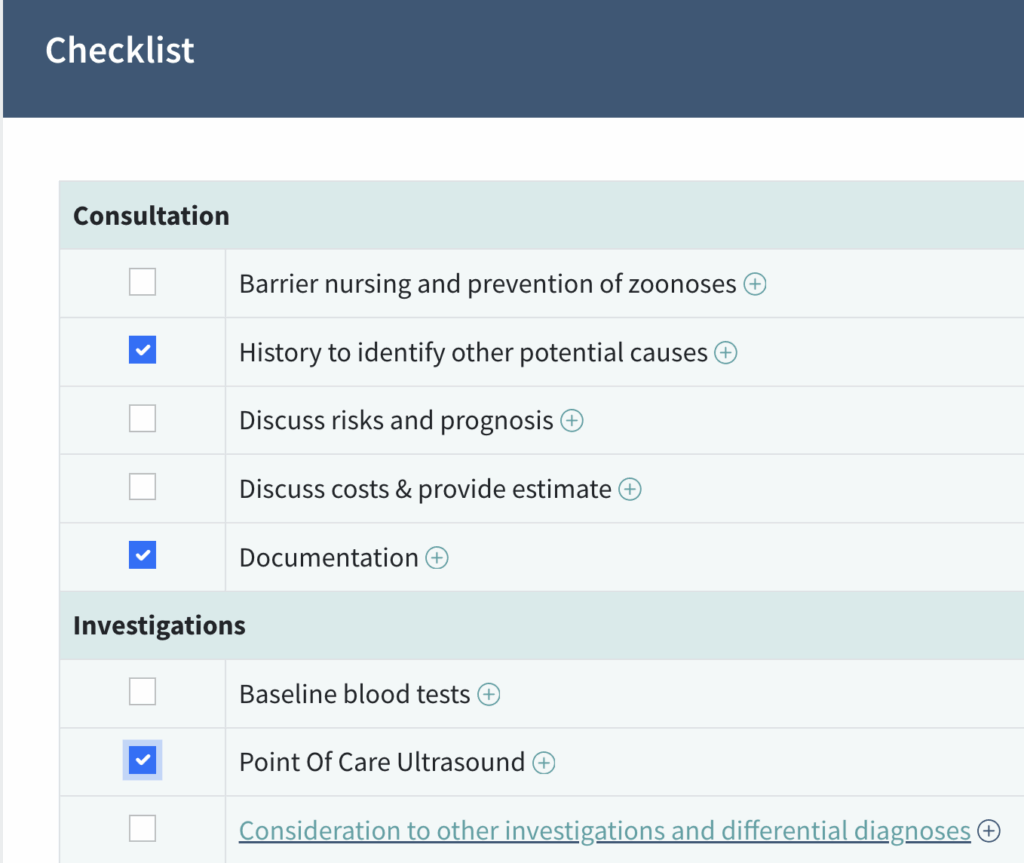The image size is (1024, 863).
Task: Check the Baseline blood tests checkbox
Action: point(143,691)
